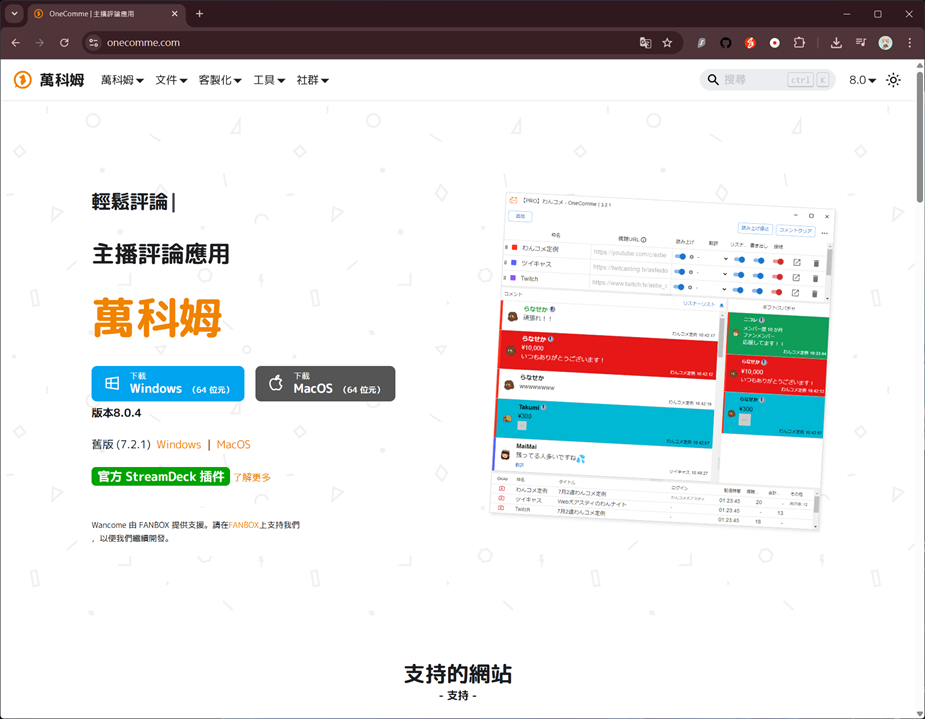925x719 pixels.
Task: Open the browser Downloads icon
Action: pyautogui.click(x=836, y=43)
